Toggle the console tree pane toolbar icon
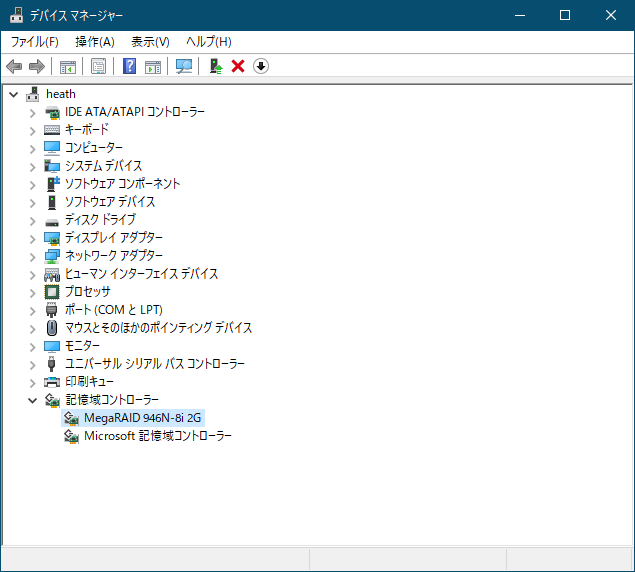The image size is (635, 572). coord(68,66)
